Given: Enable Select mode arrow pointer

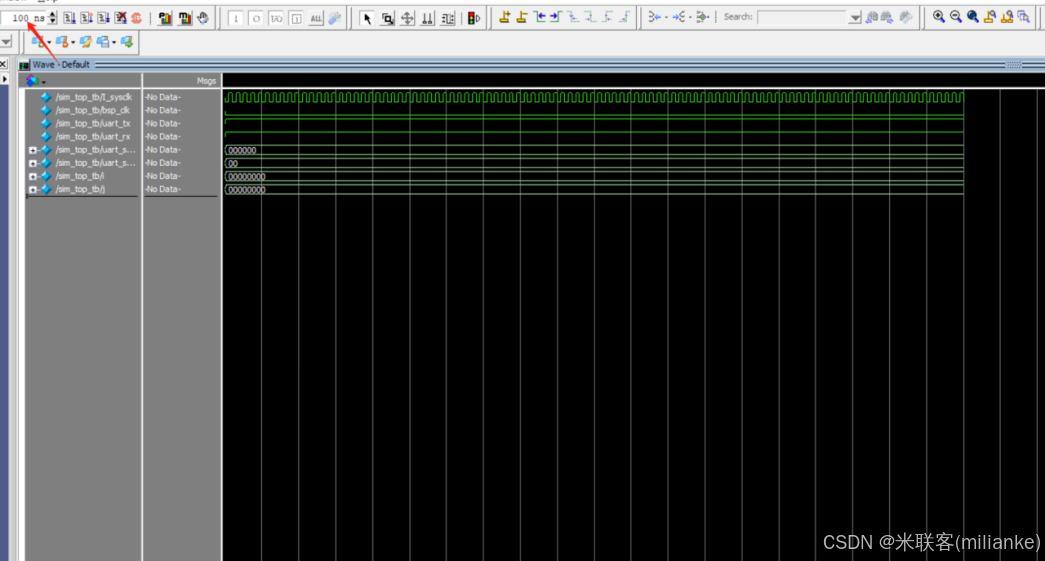Looking at the screenshot, I should (x=367, y=18).
